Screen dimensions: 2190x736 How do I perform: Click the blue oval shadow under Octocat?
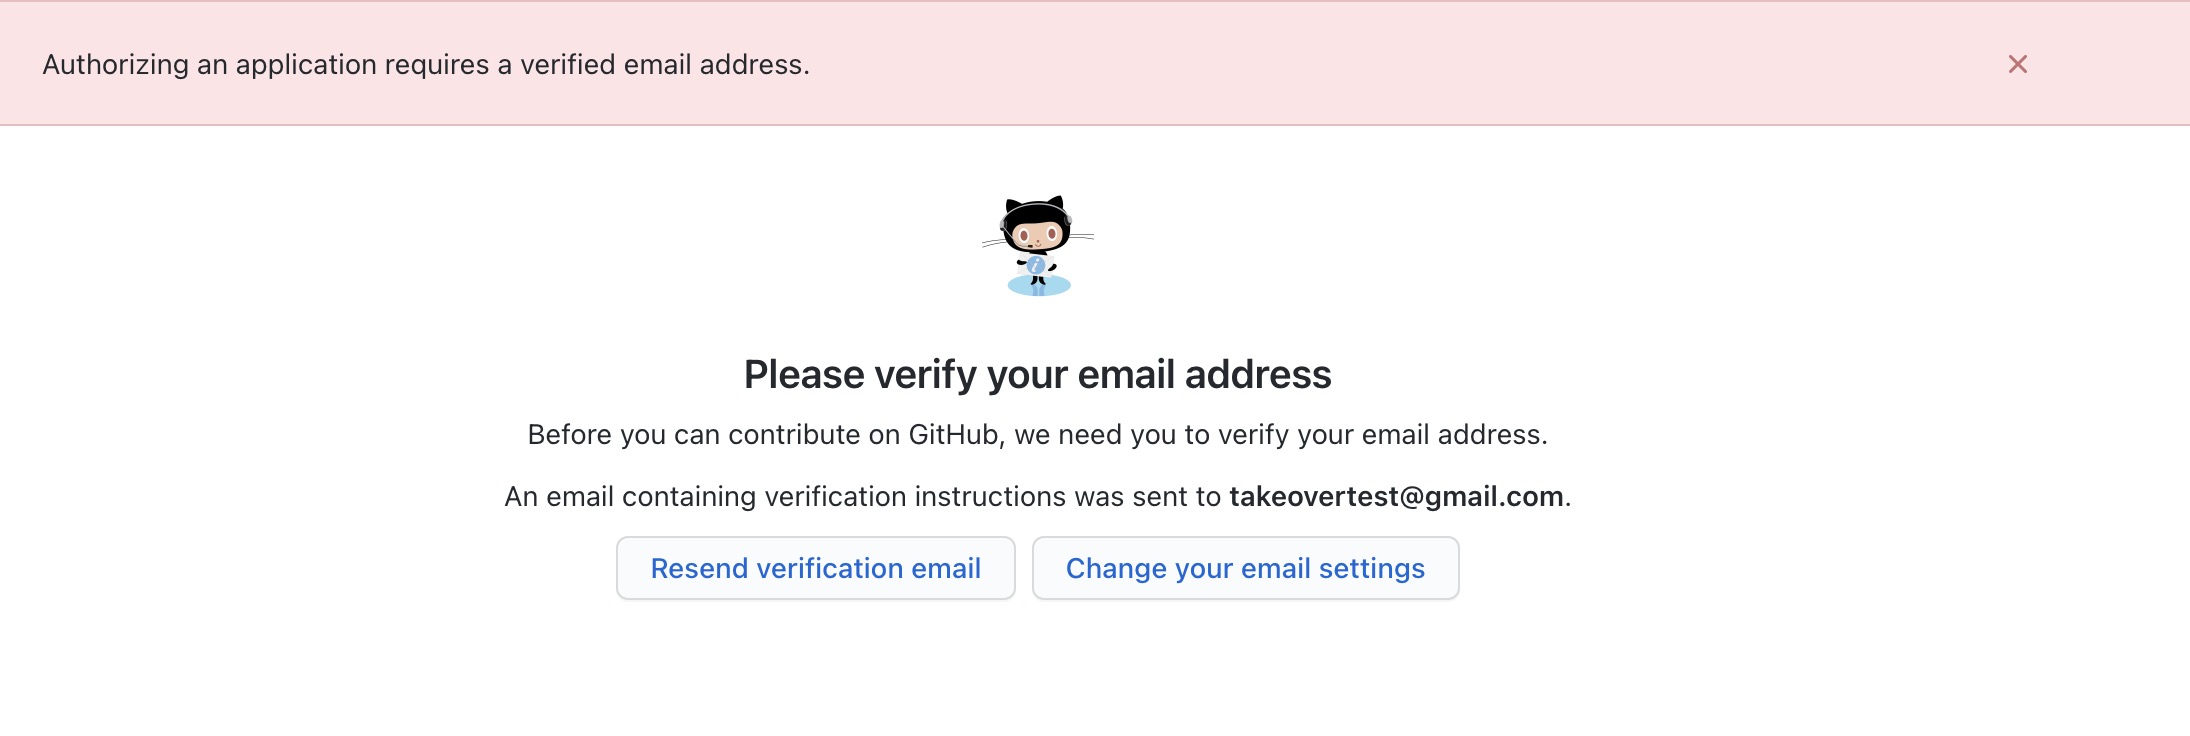pyautogui.click(x=1039, y=286)
